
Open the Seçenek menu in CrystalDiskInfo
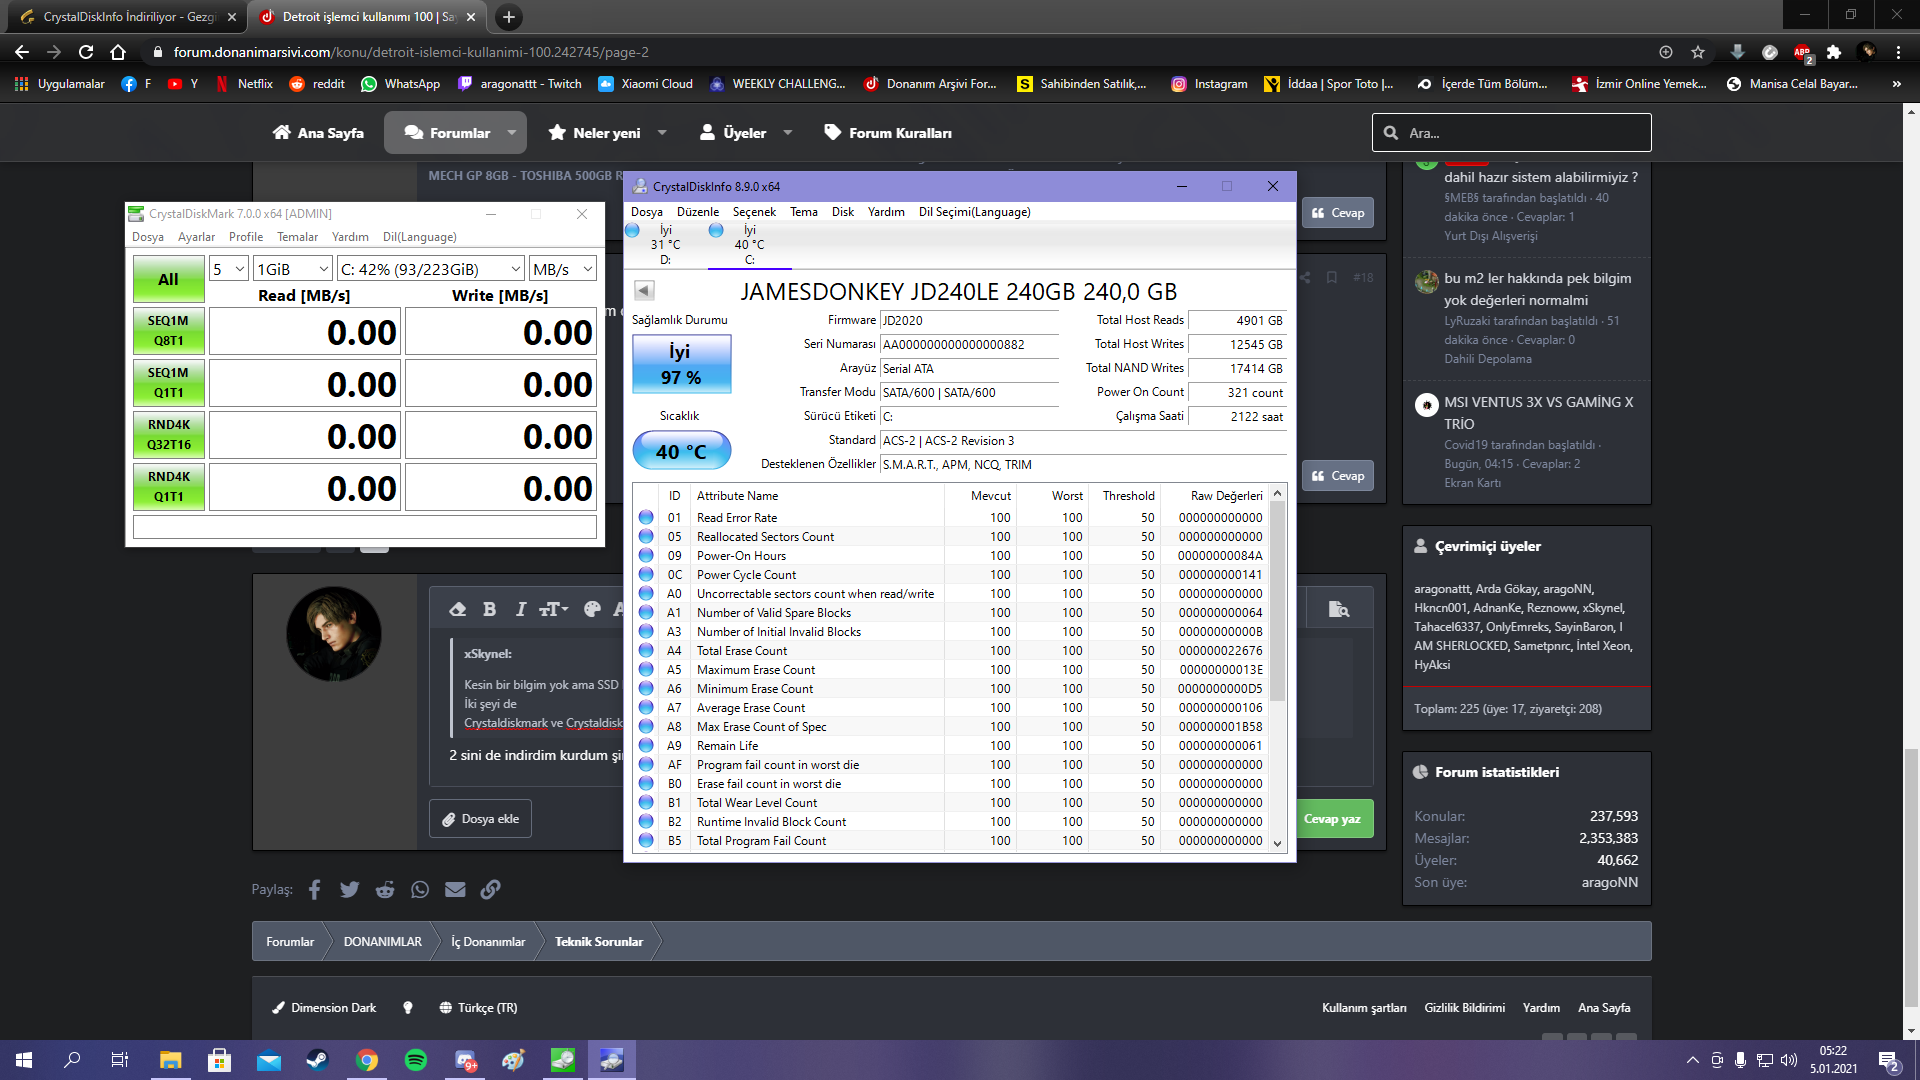(x=754, y=212)
